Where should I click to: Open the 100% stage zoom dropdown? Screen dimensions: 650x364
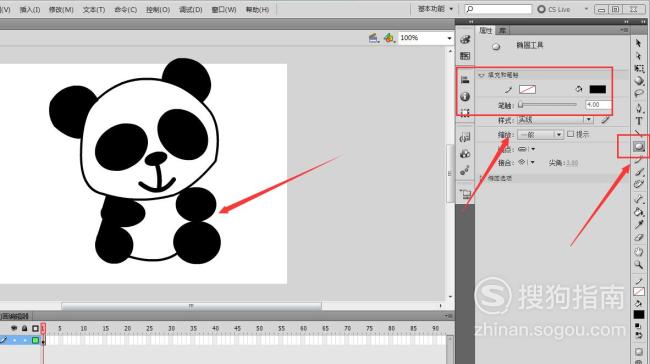pyautogui.click(x=426, y=38)
